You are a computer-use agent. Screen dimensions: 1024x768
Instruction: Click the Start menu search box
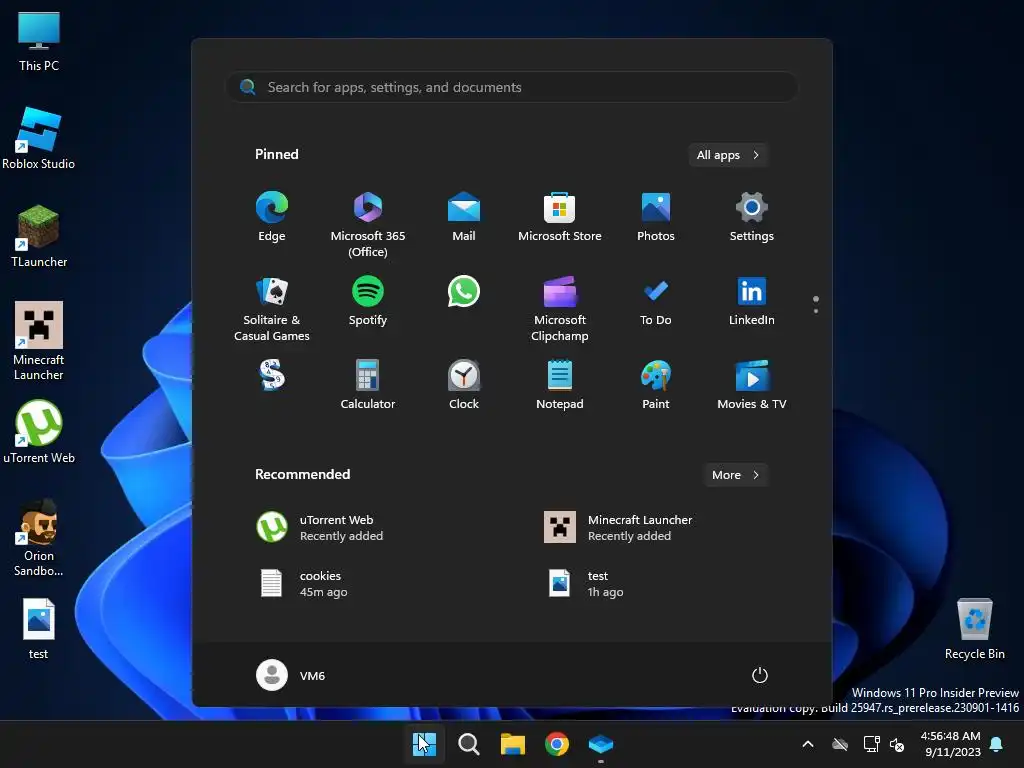click(x=512, y=87)
